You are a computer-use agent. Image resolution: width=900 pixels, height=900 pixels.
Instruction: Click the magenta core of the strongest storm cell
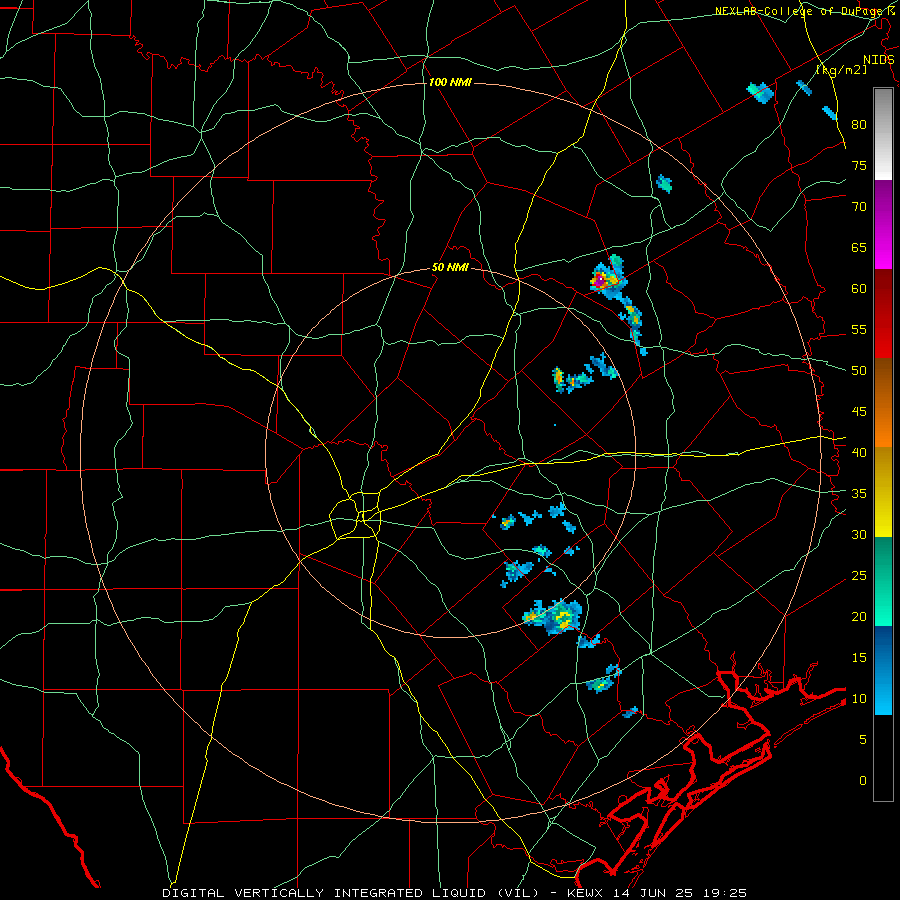[x=599, y=281]
